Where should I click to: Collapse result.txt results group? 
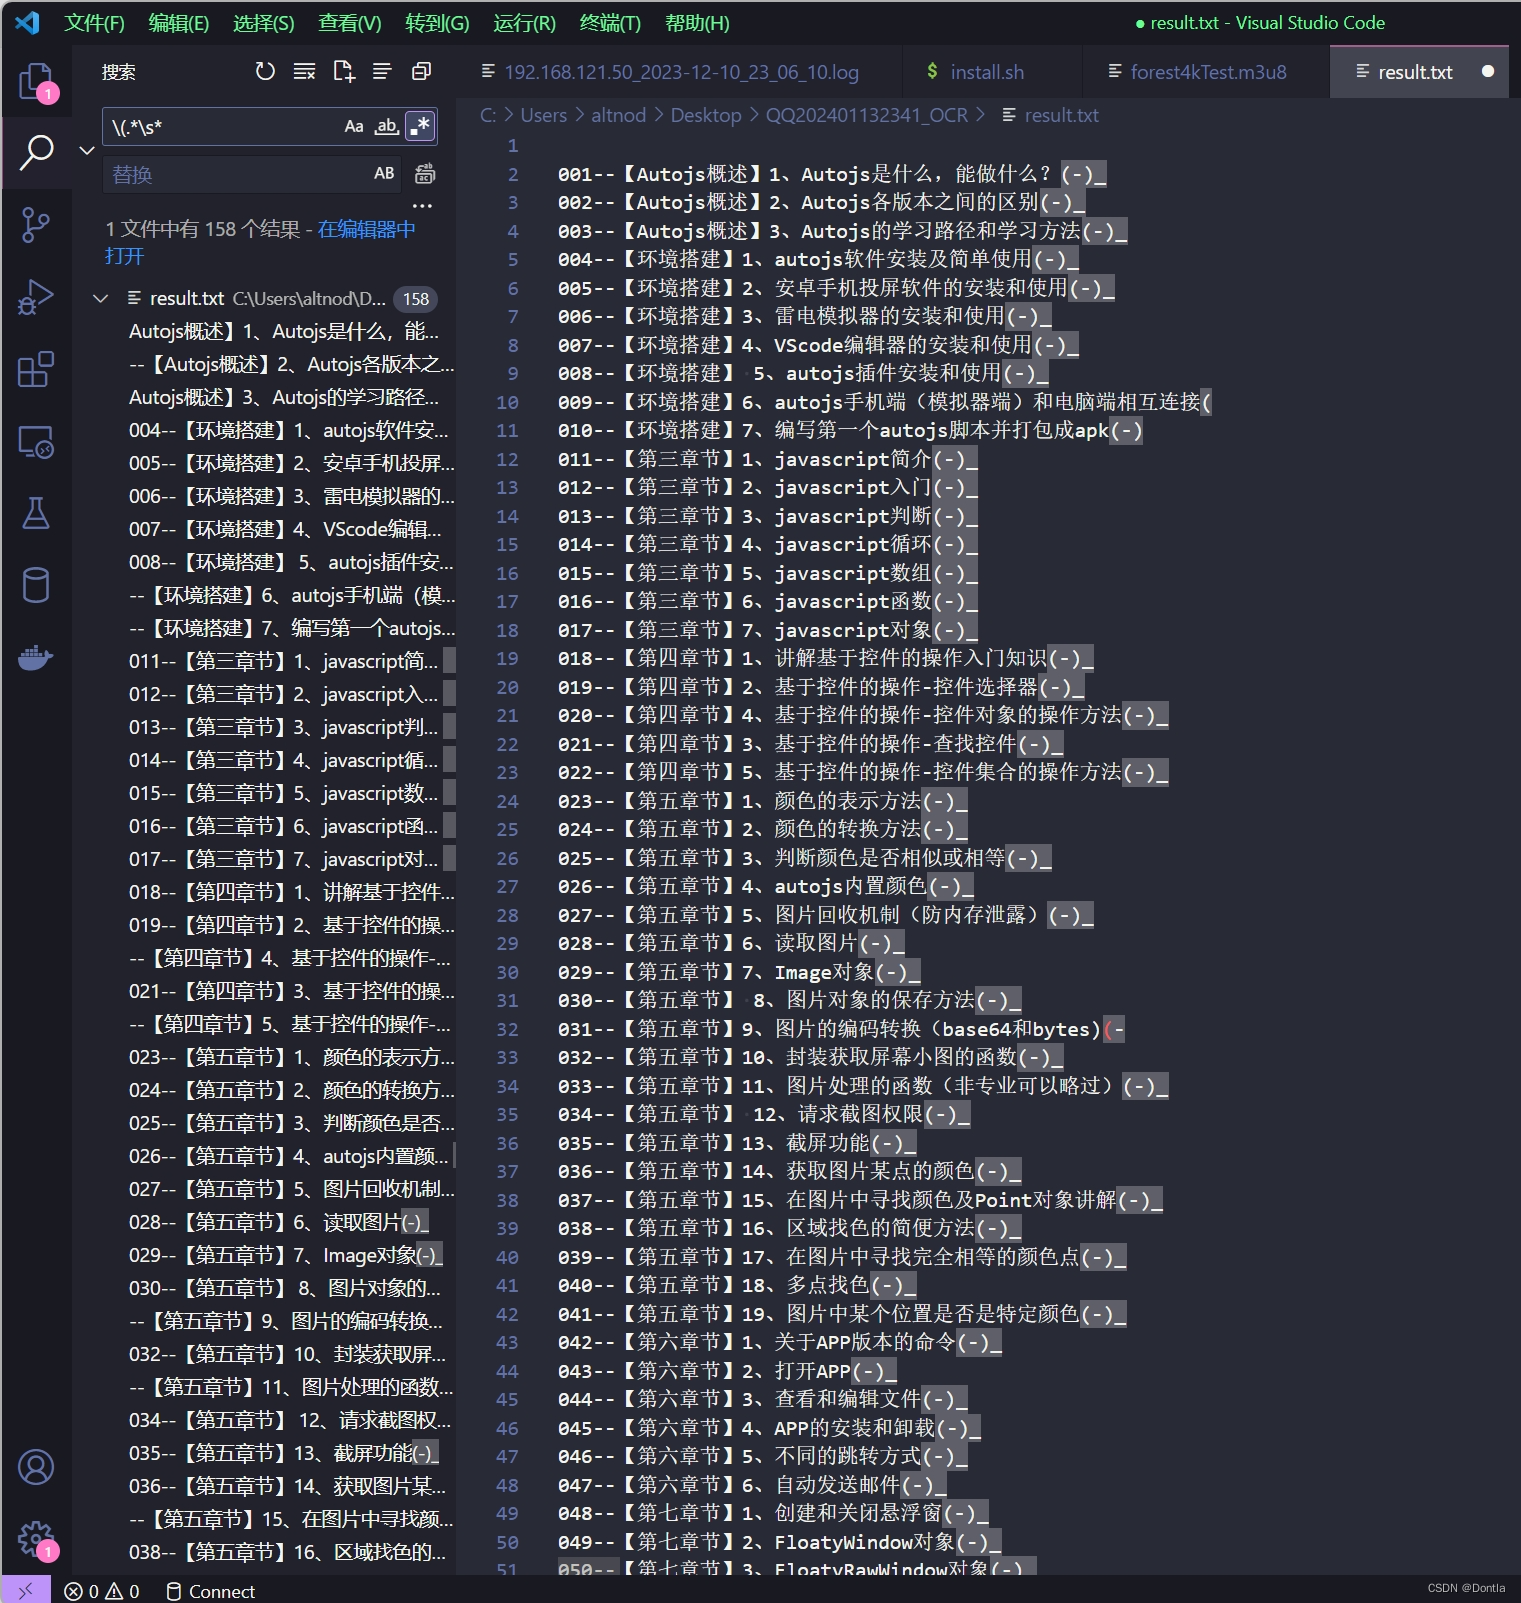(x=100, y=298)
